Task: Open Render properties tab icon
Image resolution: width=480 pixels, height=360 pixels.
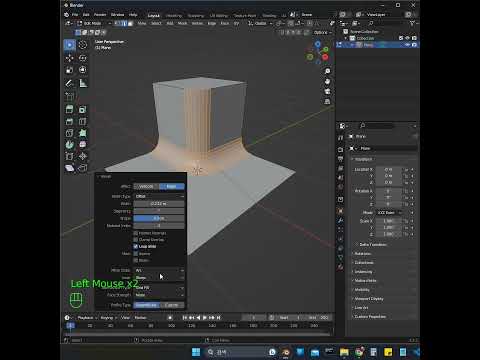Action: 340,150
